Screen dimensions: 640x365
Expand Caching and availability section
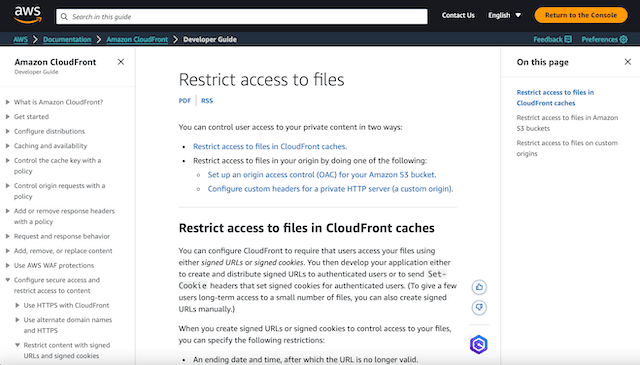7,146
